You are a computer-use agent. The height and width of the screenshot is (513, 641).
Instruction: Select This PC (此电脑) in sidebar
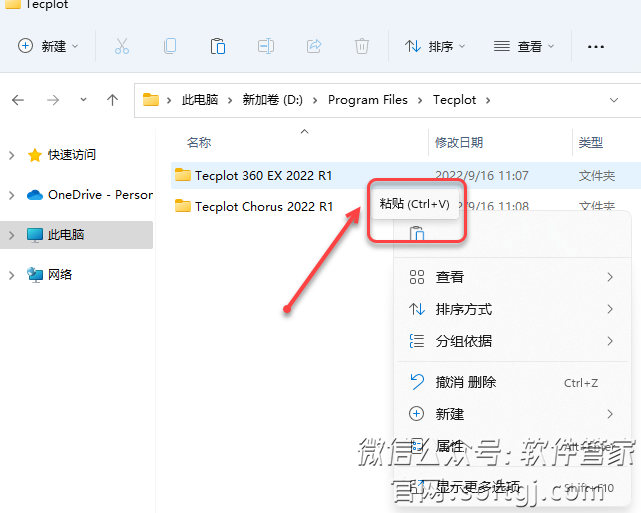click(65, 235)
